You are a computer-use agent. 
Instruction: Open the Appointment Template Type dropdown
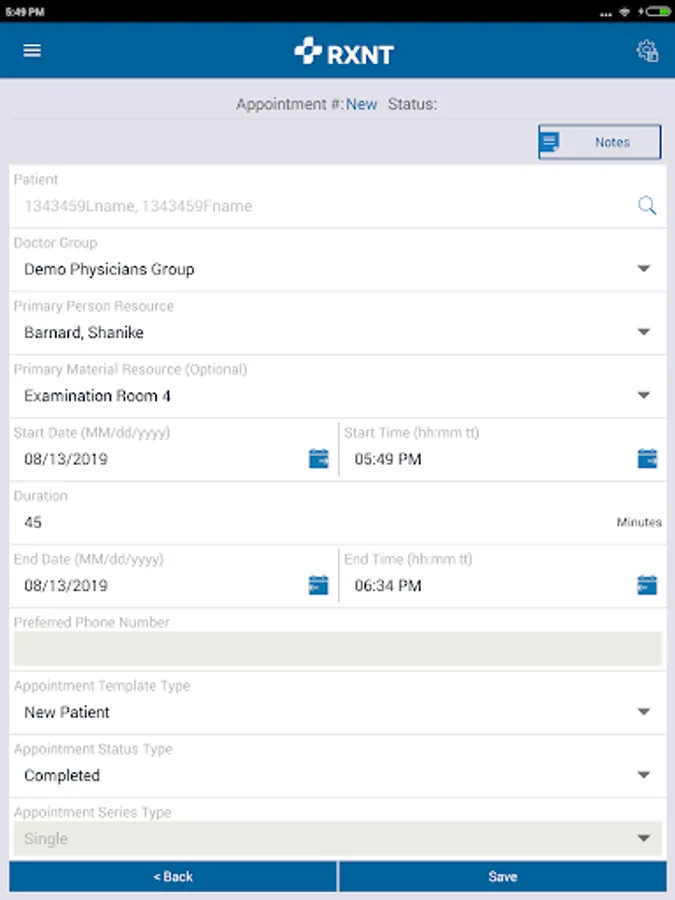pyautogui.click(x=644, y=712)
